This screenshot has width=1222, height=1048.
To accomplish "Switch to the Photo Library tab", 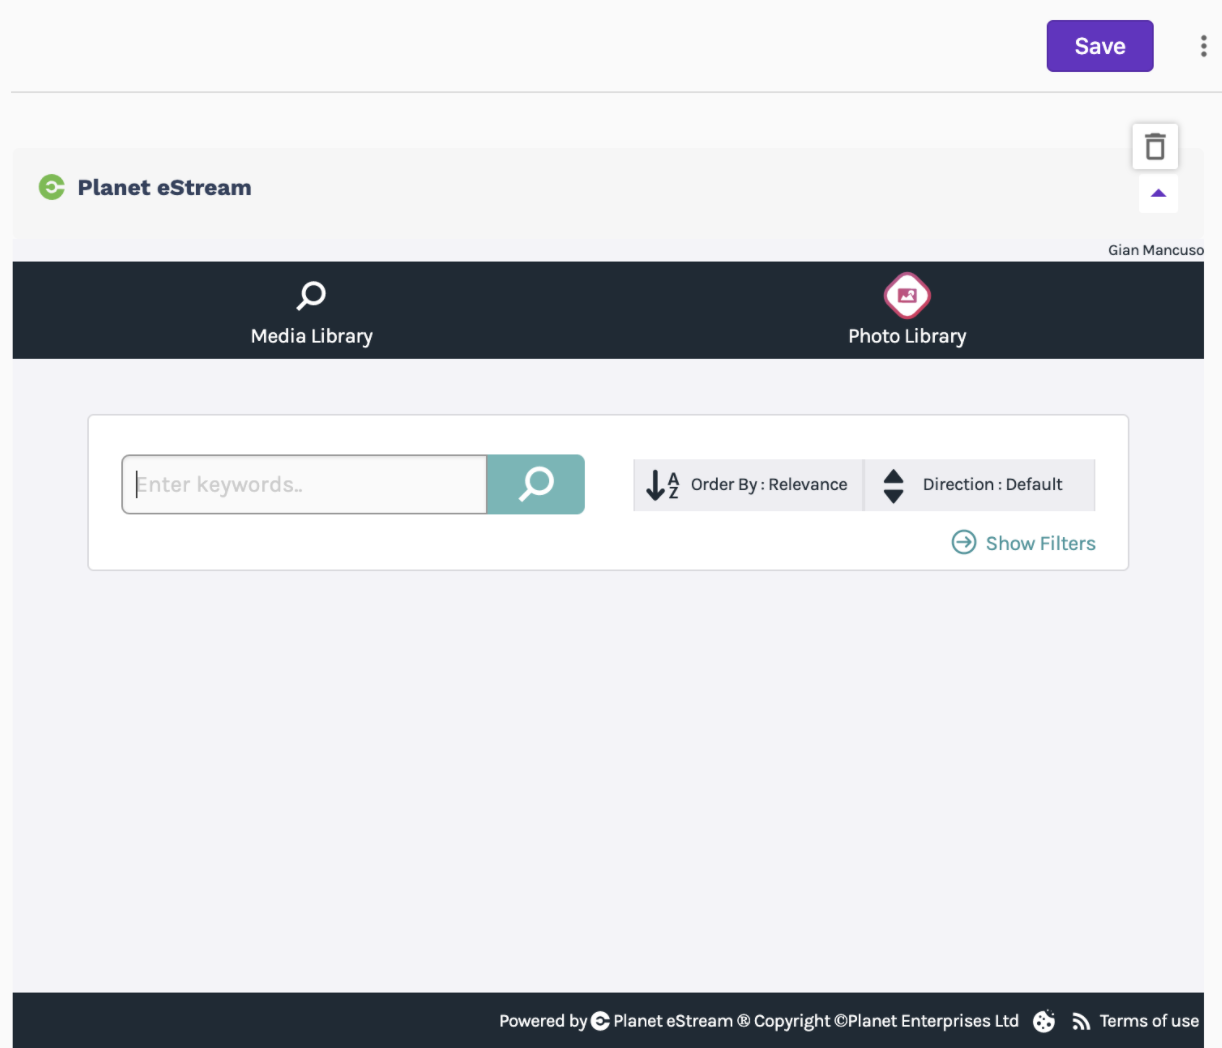I will tap(907, 311).
